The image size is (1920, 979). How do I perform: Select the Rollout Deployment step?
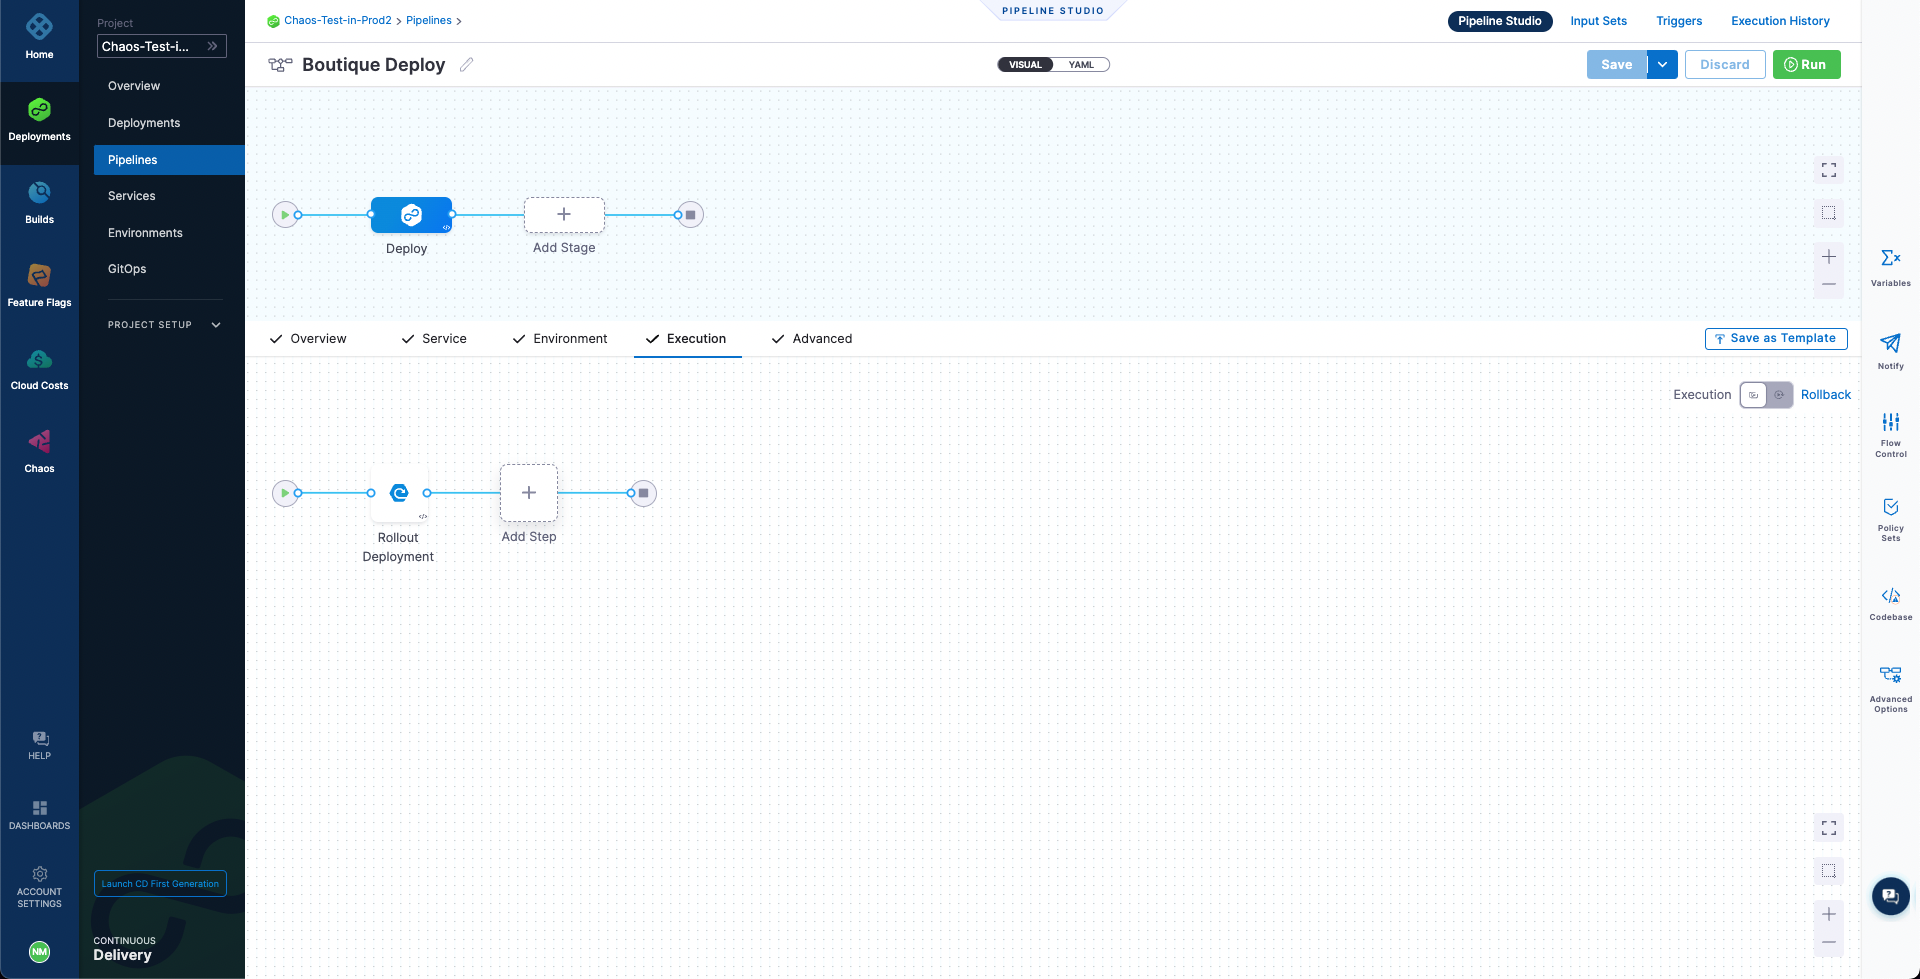[x=399, y=493]
